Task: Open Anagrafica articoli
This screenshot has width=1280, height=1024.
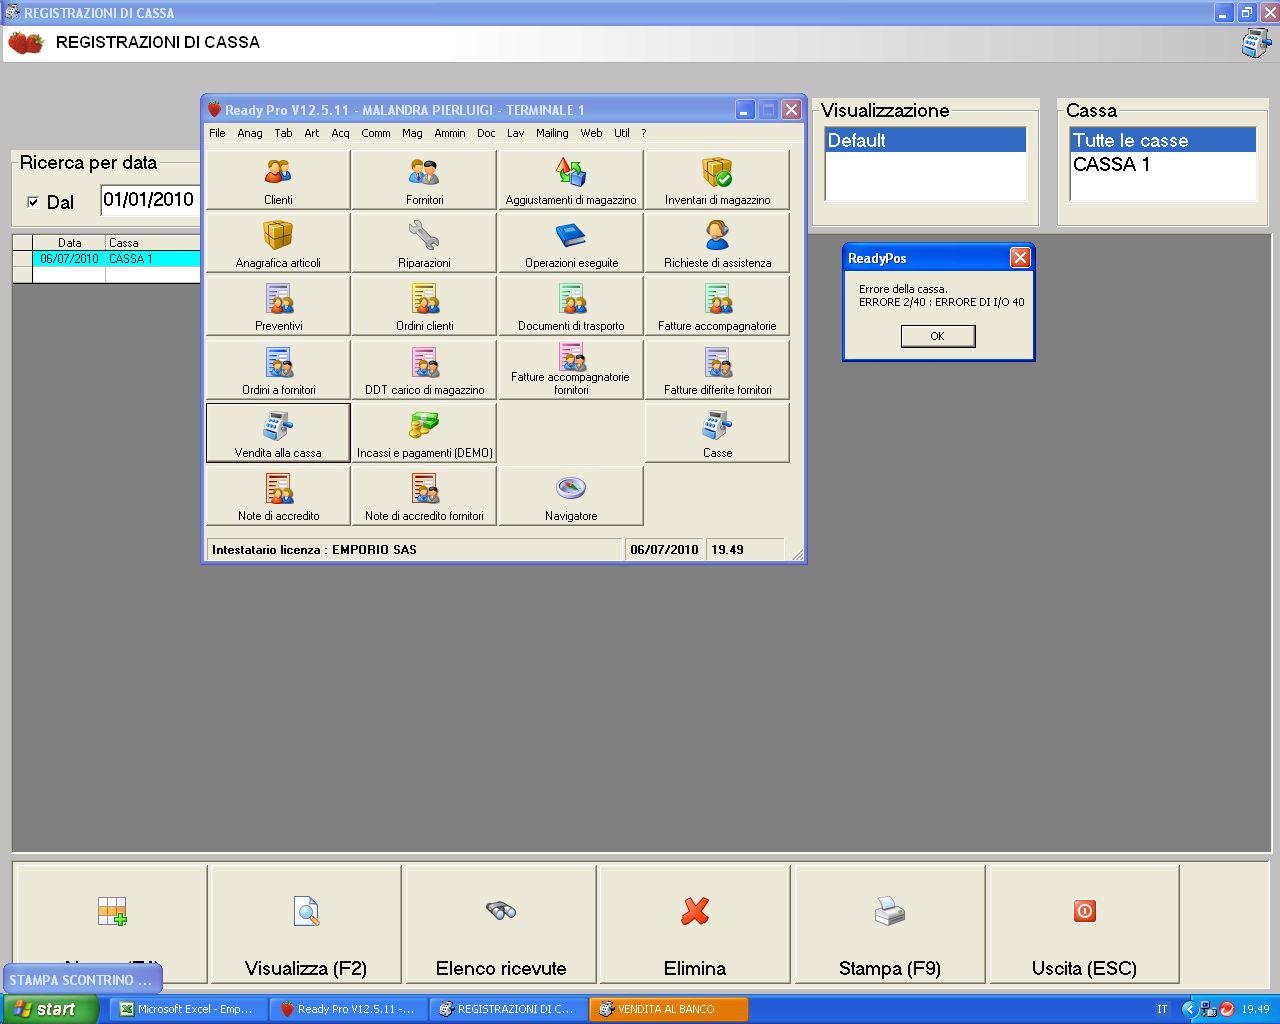Action: (278, 242)
